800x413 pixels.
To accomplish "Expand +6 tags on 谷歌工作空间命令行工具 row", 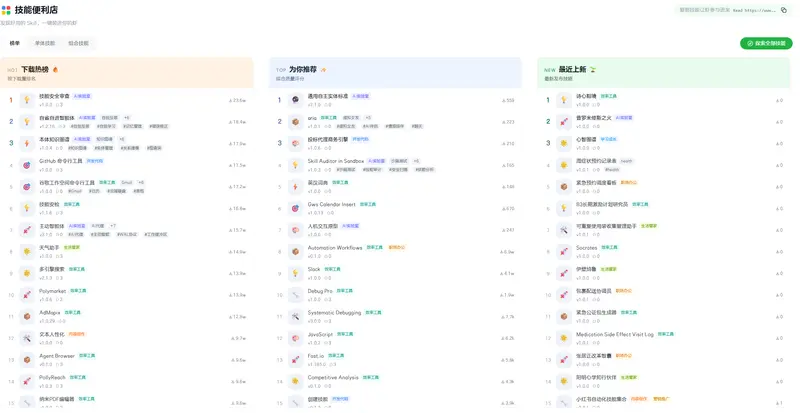I will pos(141,183).
